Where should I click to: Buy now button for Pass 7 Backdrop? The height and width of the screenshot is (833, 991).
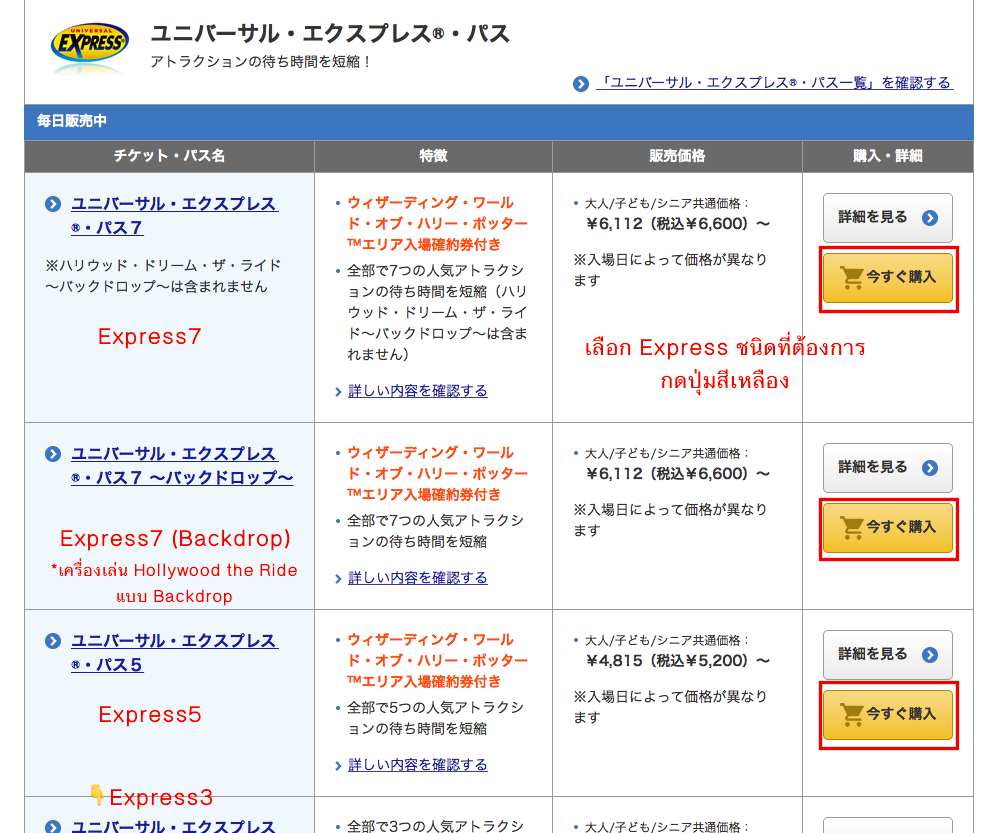[887, 528]
